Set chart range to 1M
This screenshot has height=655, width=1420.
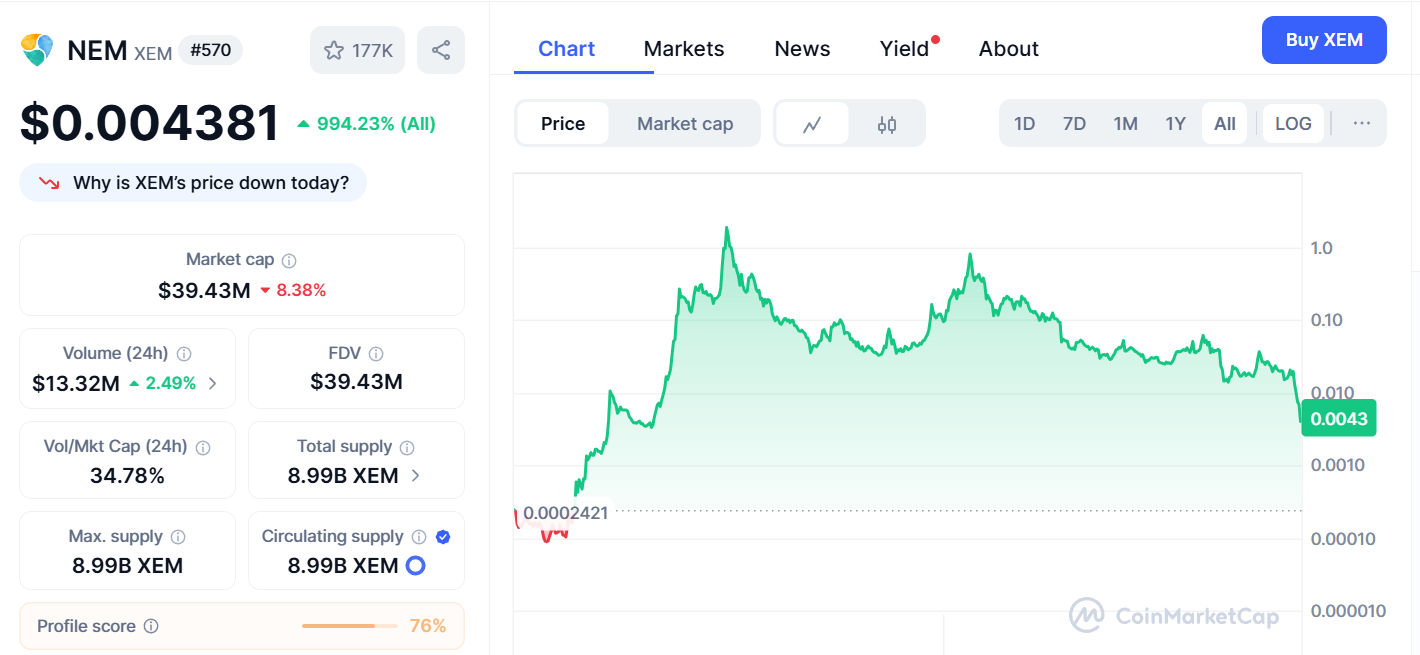pos(1126,124)
